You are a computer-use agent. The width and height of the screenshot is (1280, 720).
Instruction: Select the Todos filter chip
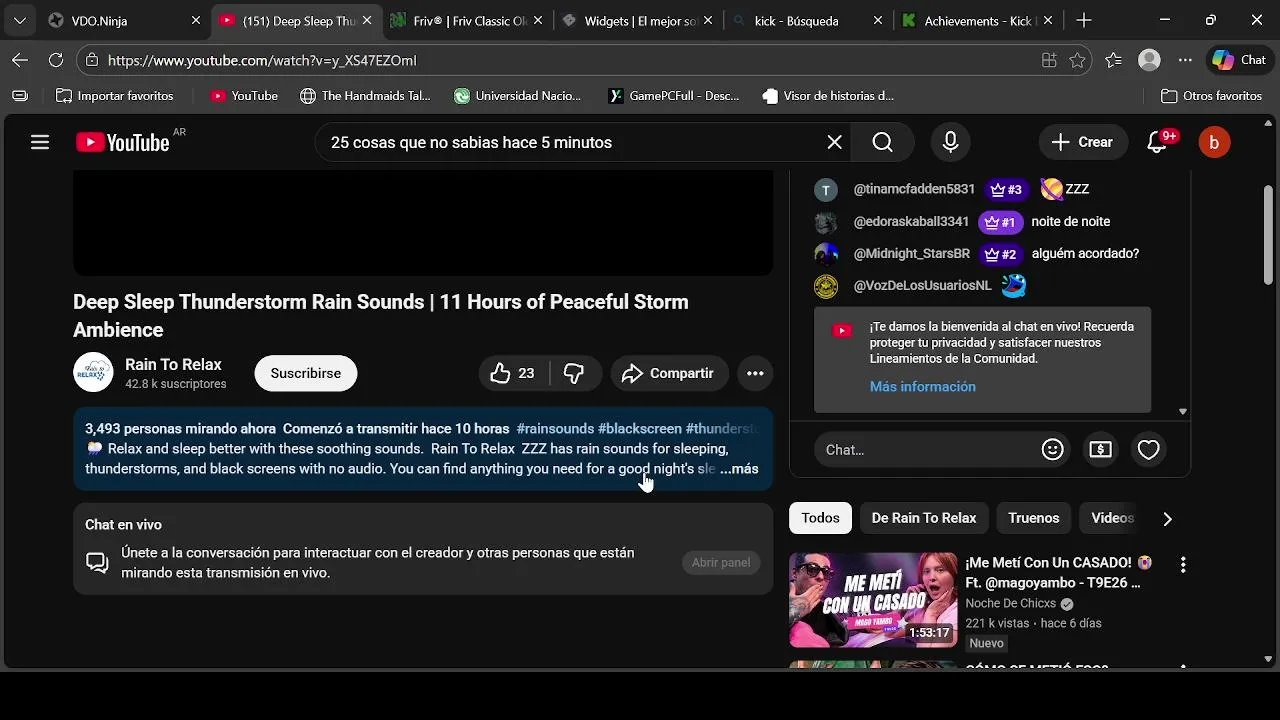tap(820, 517)
